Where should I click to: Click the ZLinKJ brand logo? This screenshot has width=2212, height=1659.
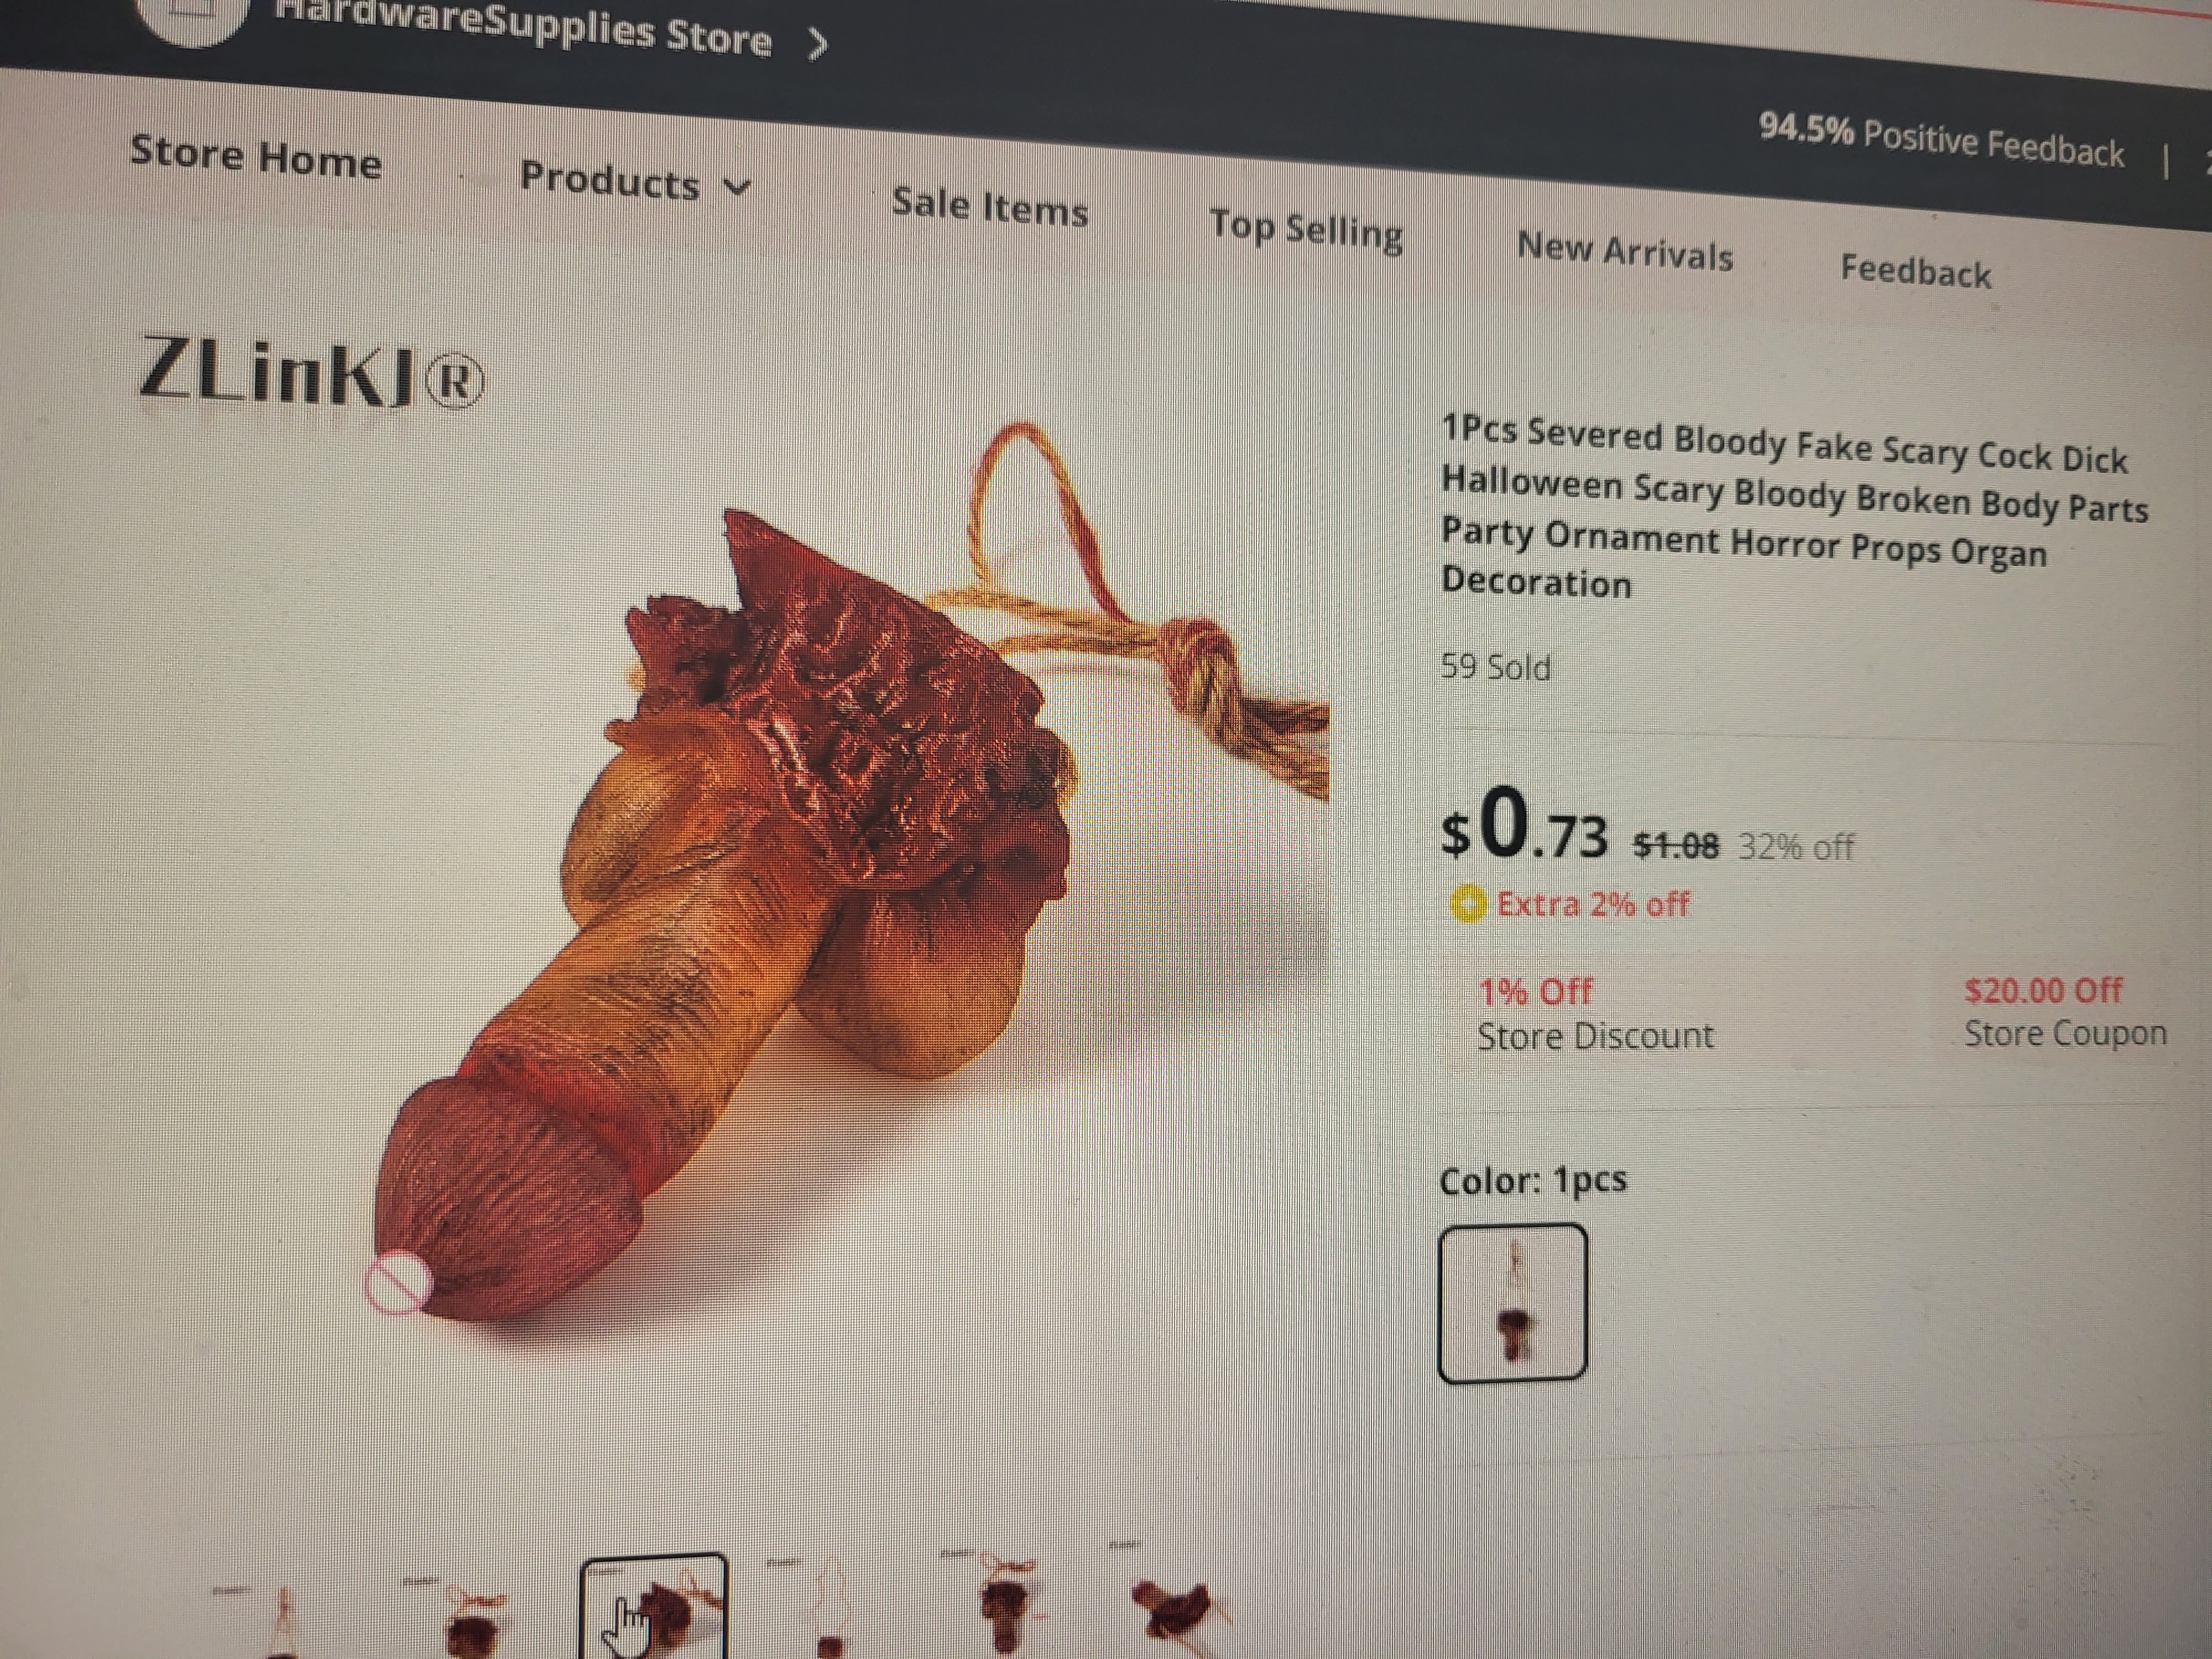point(311,372)
